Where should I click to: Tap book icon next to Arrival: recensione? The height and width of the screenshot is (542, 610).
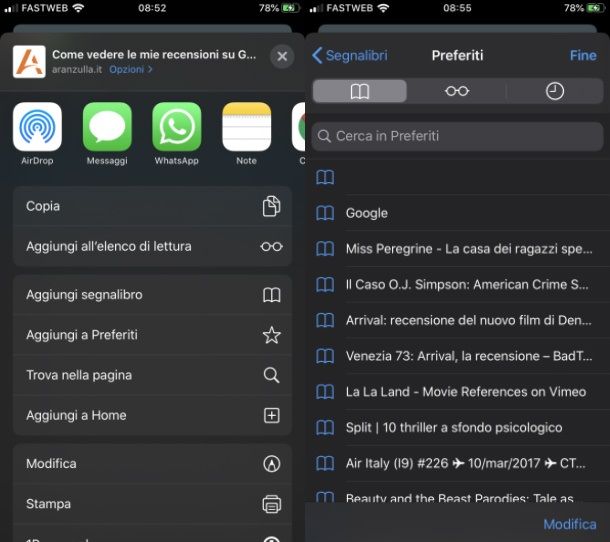[x=325, y=320]
